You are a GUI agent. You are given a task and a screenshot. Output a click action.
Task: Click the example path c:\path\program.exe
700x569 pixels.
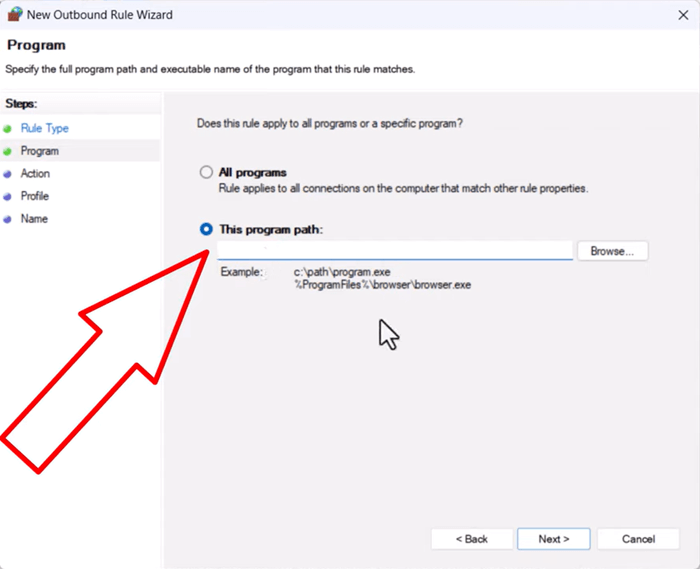click(342, 272)
